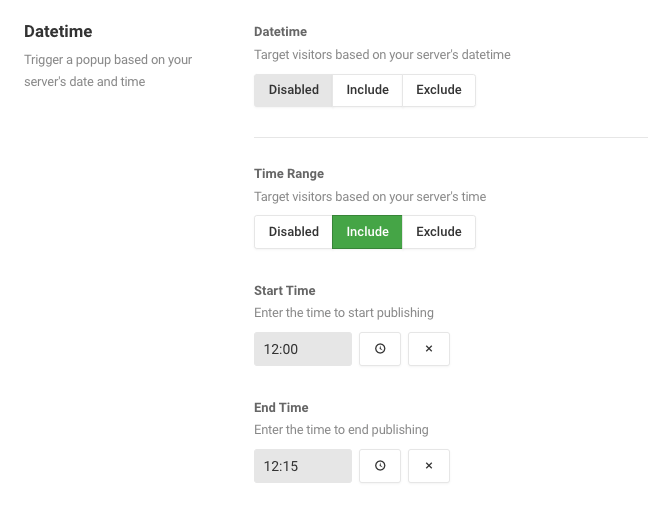Image resolution: width=648 pixels, height=509 pixels.
Task: Click the small Datetime label above the buttons
Action: click(x=281, y=31)
